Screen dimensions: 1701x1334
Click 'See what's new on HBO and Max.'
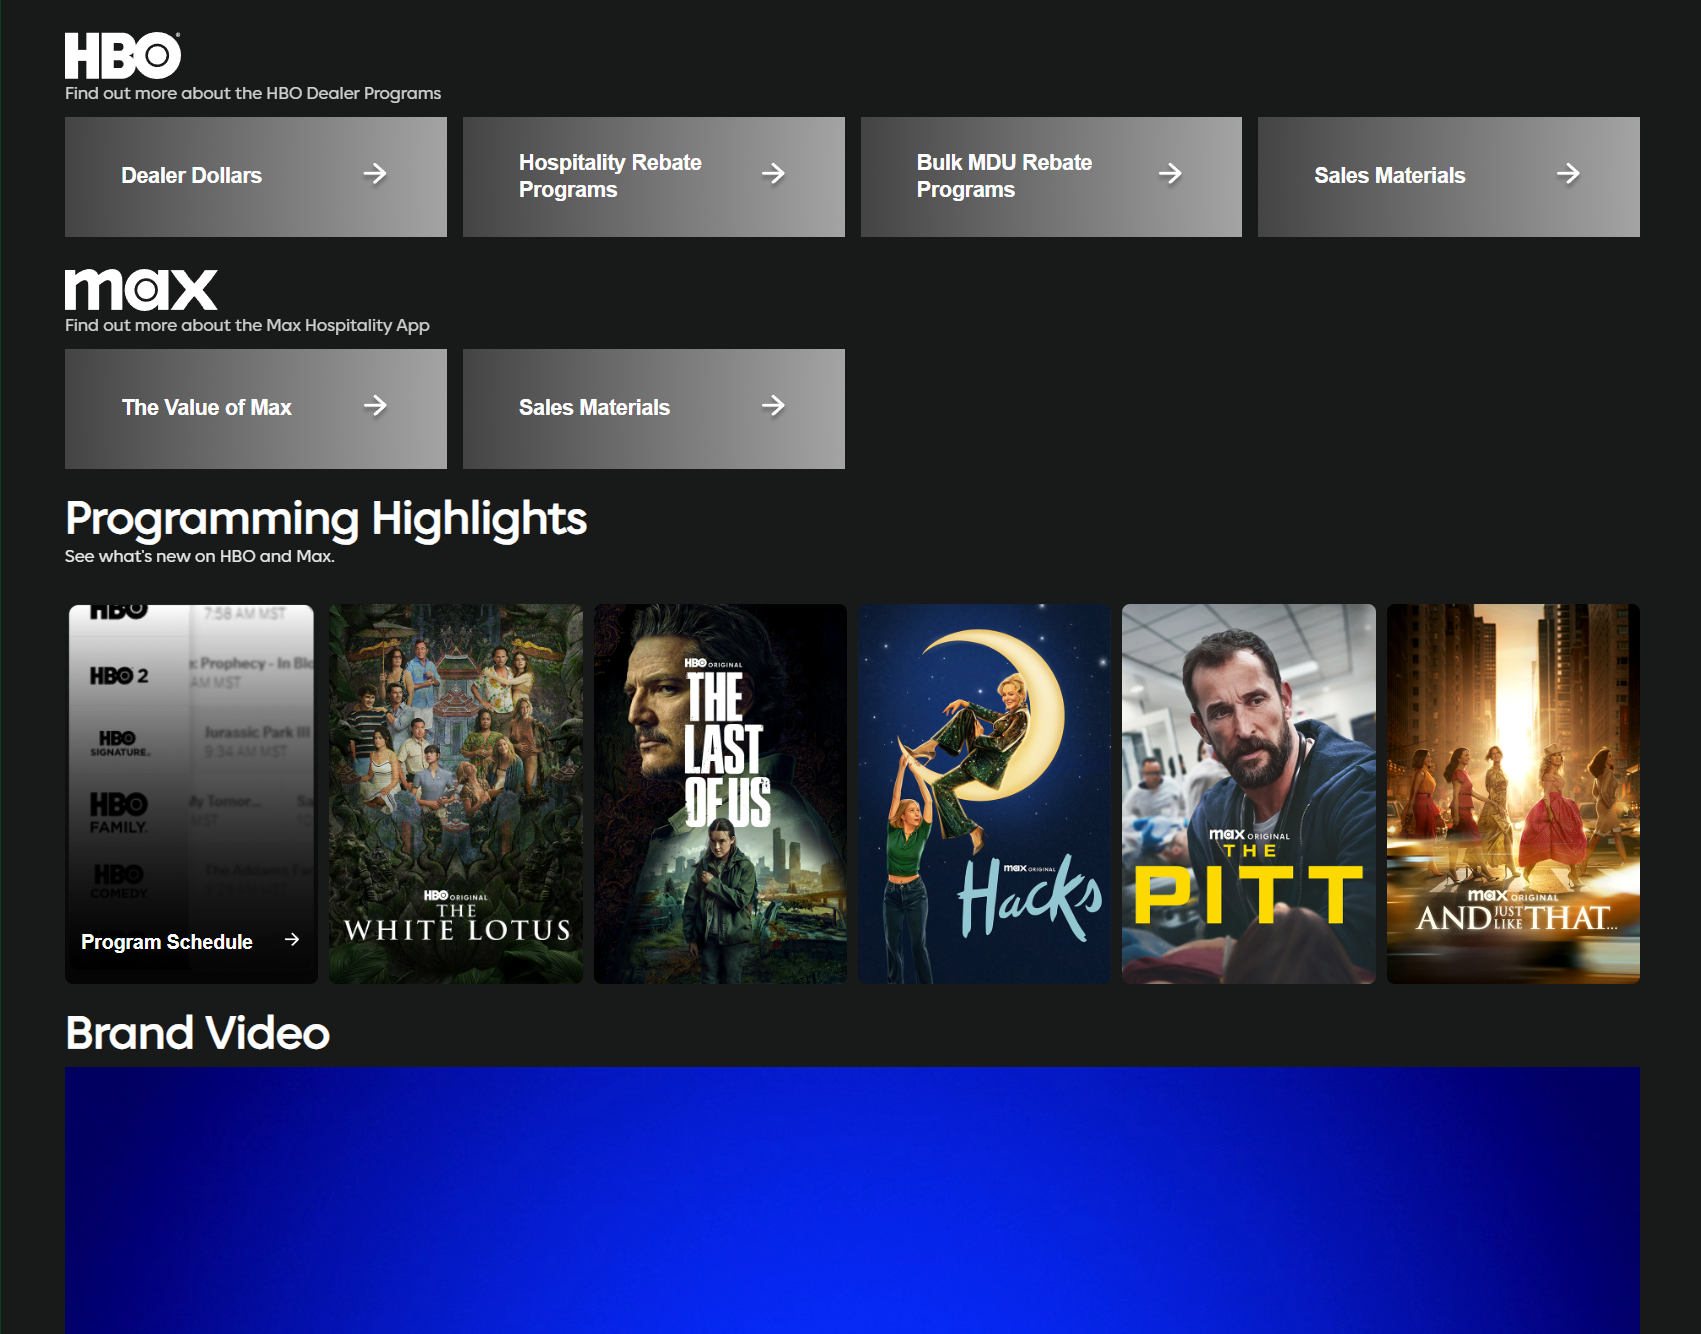(200, 556)
